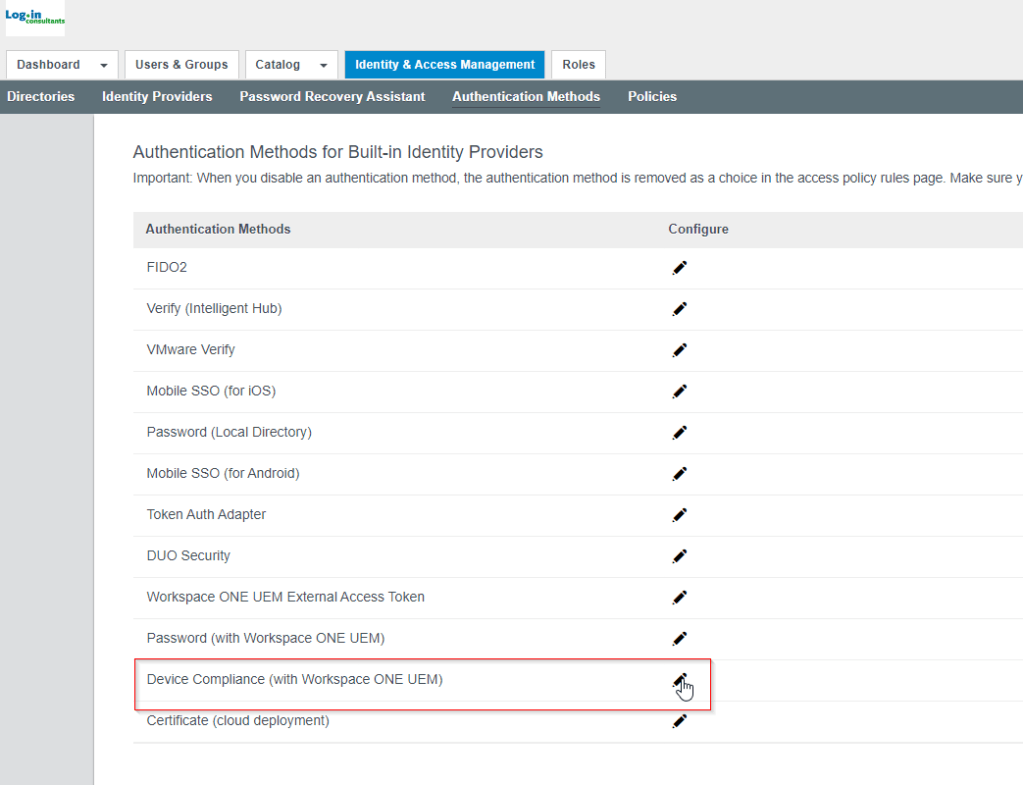The width and height of the screenshot is (1023, 785).
Task: Edit Password (Local Directory) settings
Action: (680, 432)
